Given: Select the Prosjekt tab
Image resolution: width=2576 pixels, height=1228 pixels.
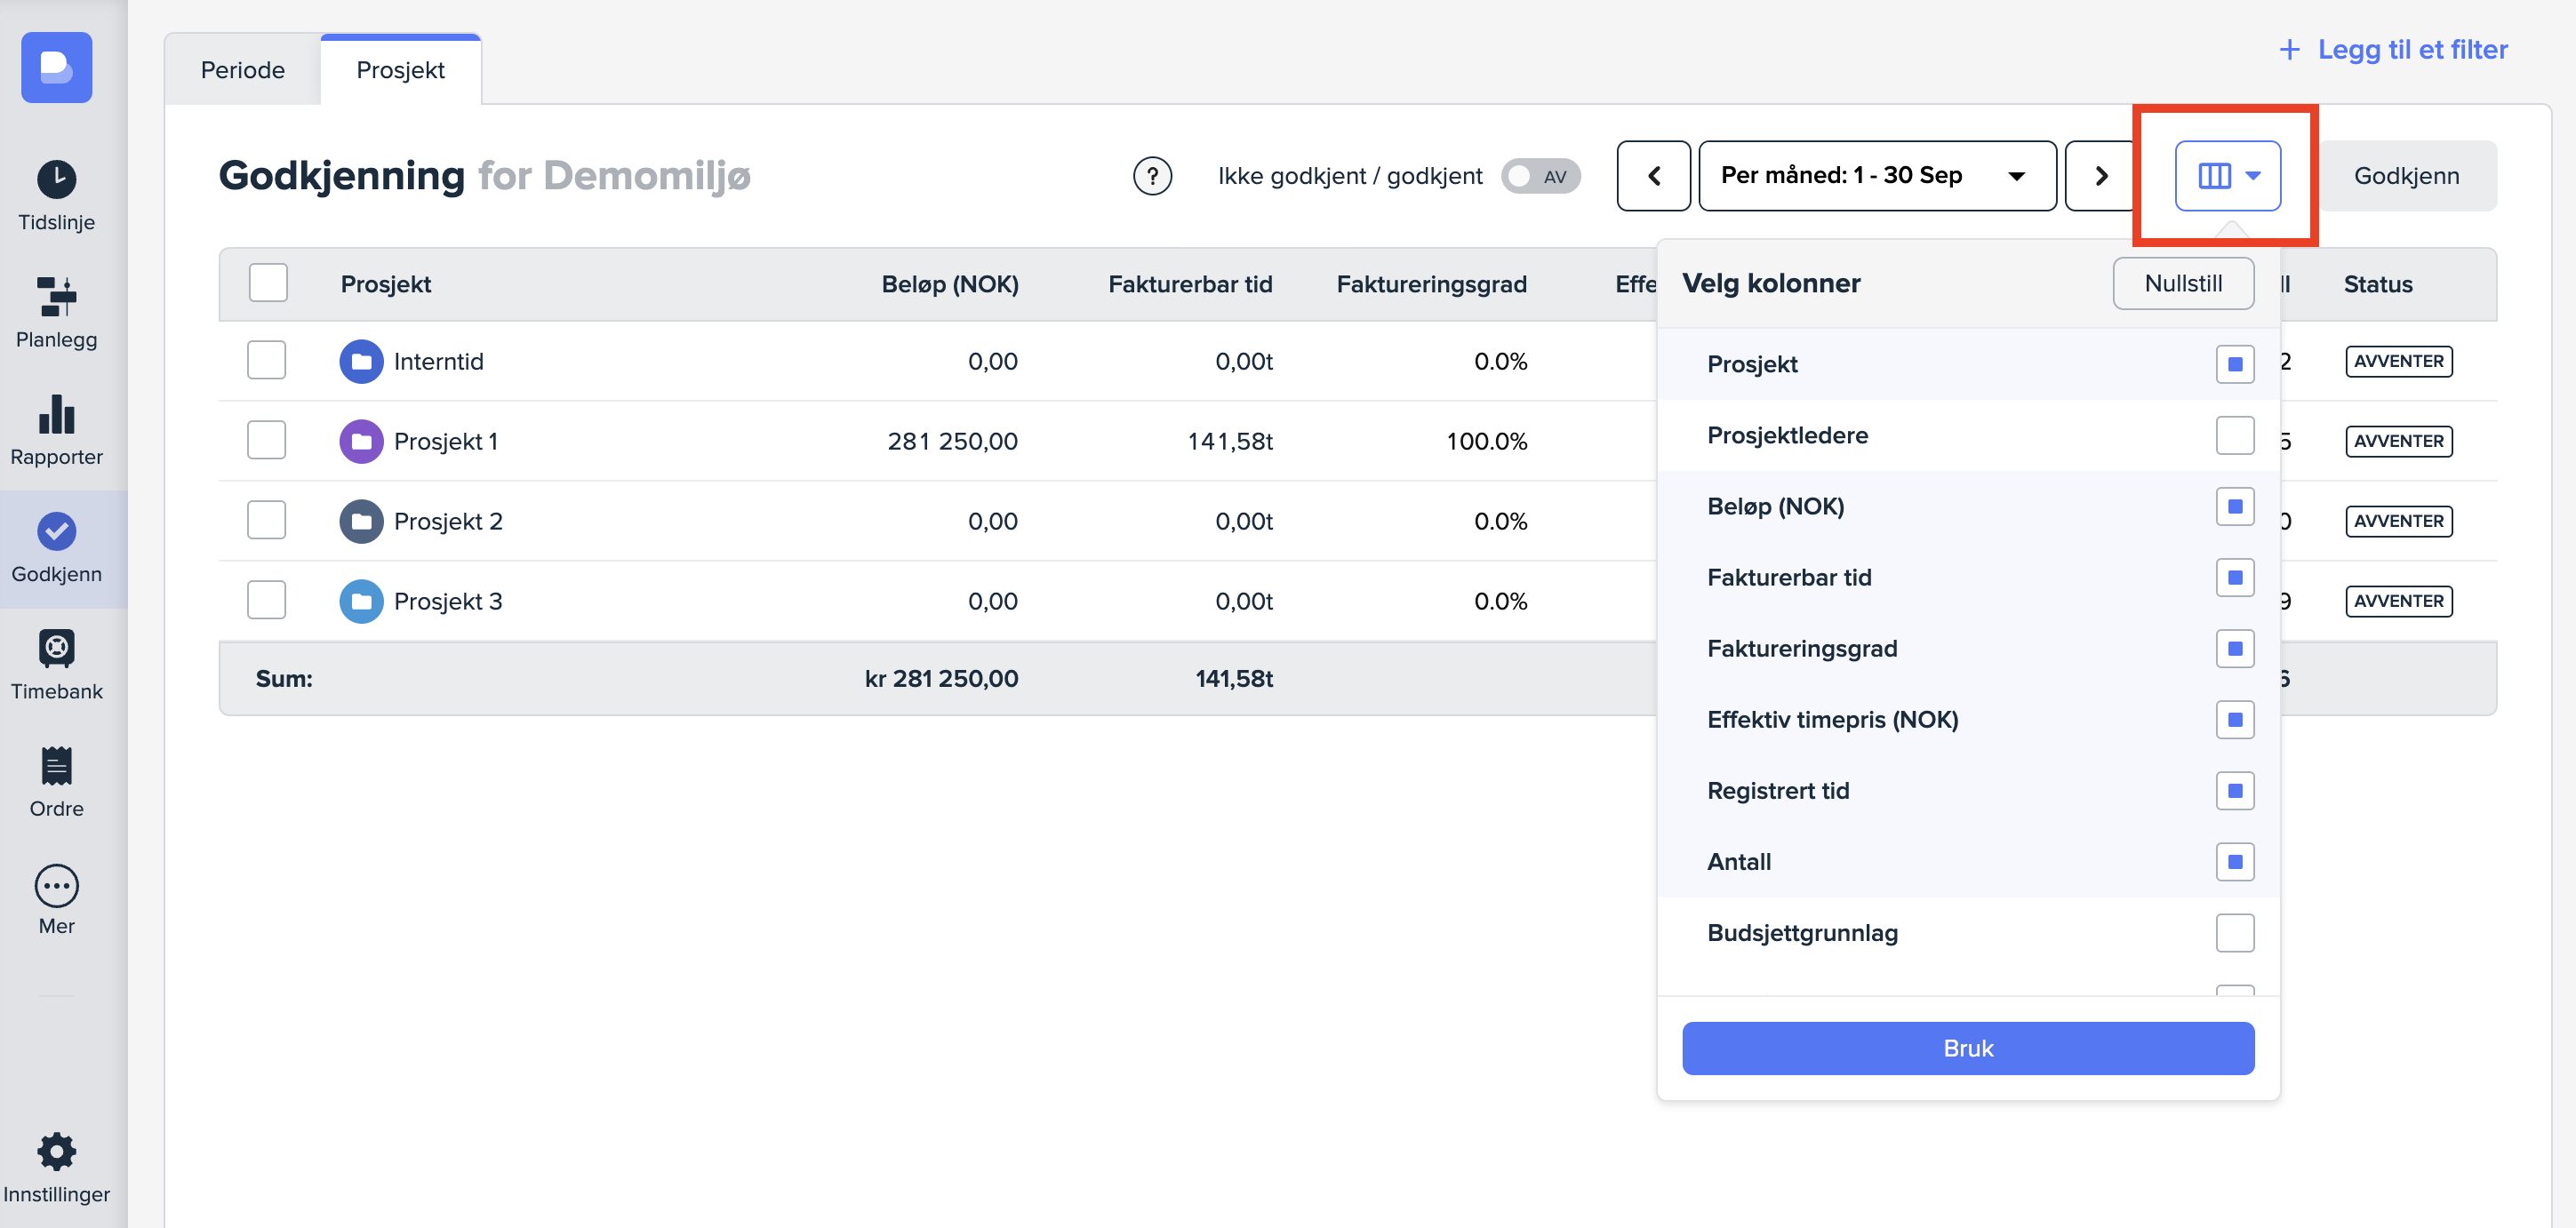Looking at the screenshot, I should click(400, 70).
